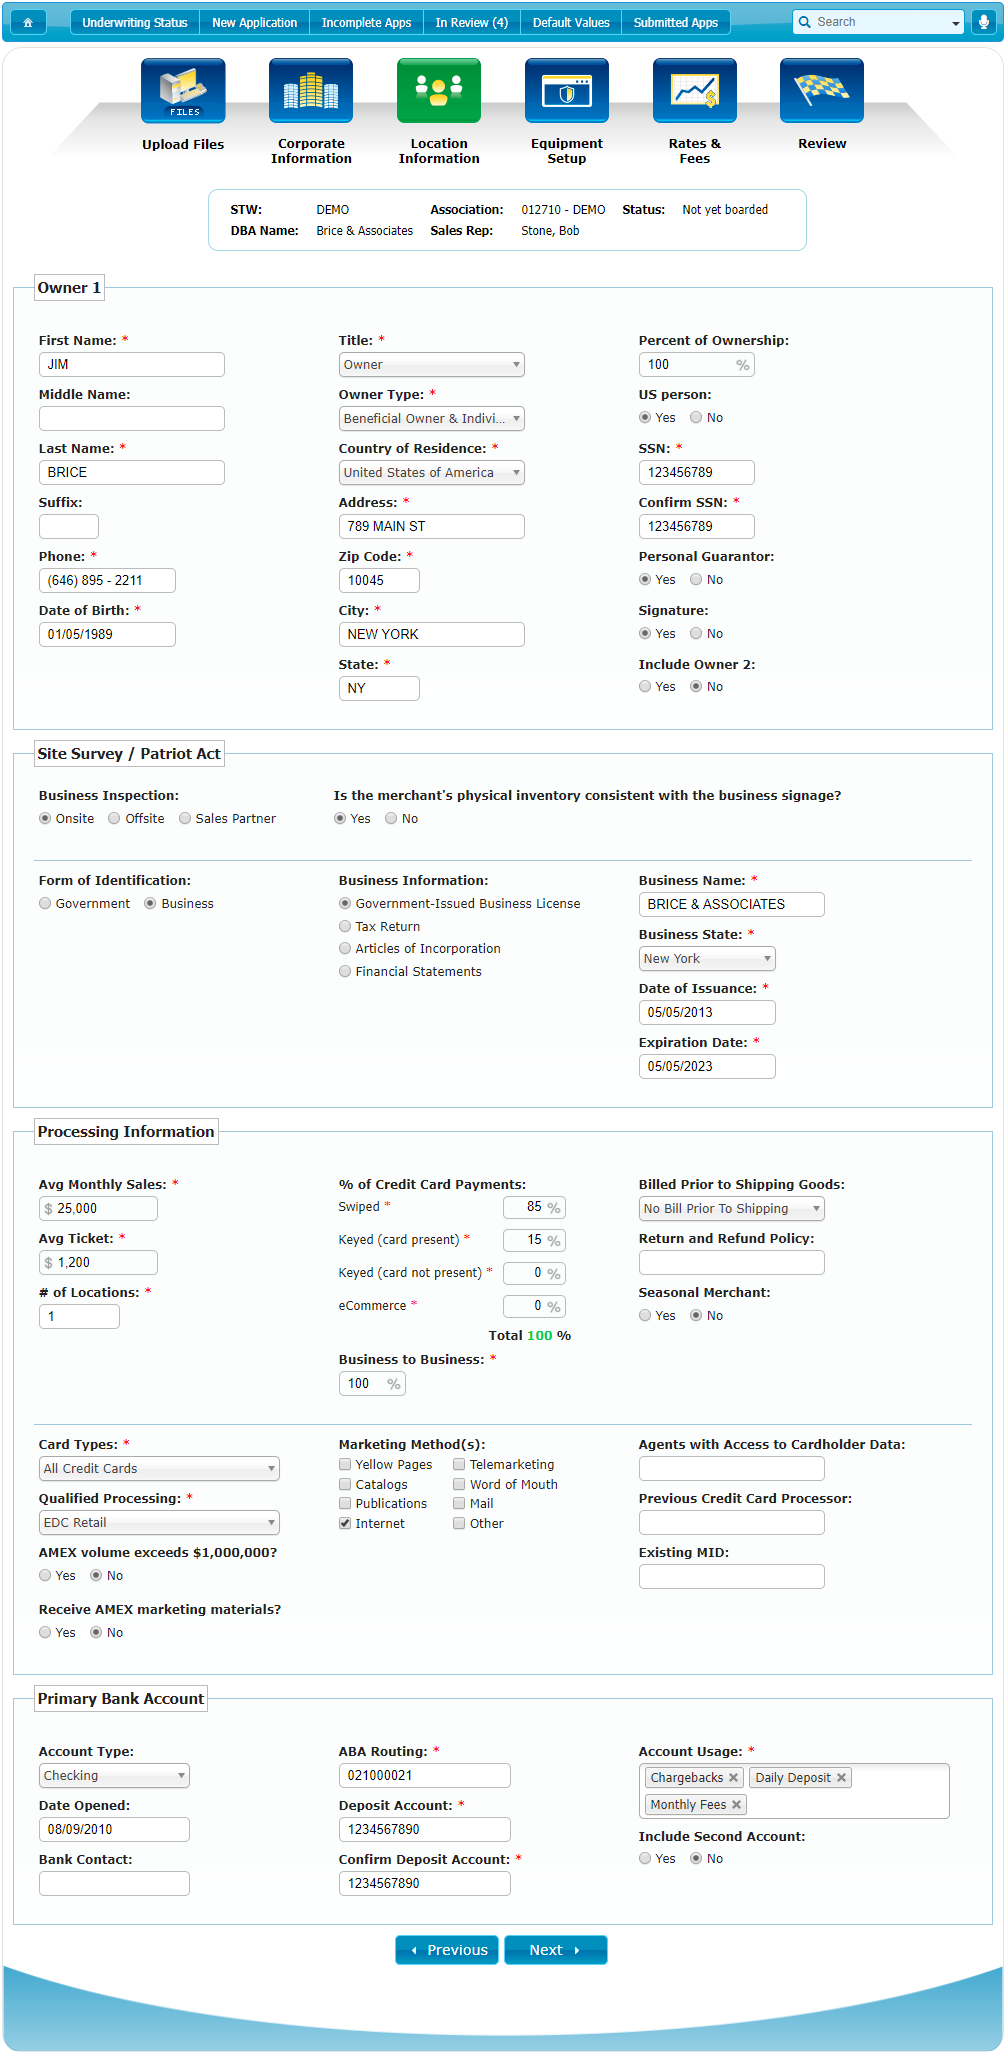Click the microphone voice search icon
This screenshot has width=1007, height=2055.
(983, 22)
